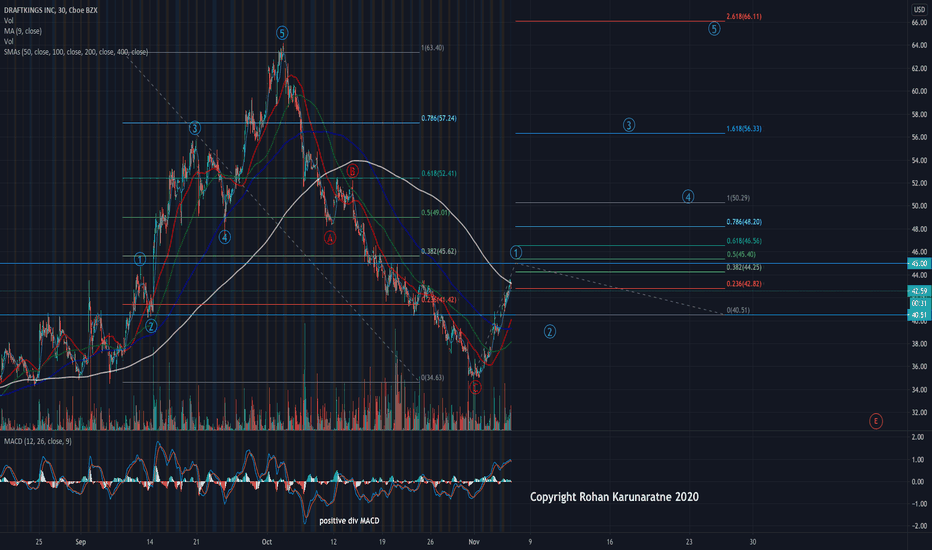Click the red circled B wave marker
The width and height of the screenshot is (932, 550).
click(x=352, y=171)
